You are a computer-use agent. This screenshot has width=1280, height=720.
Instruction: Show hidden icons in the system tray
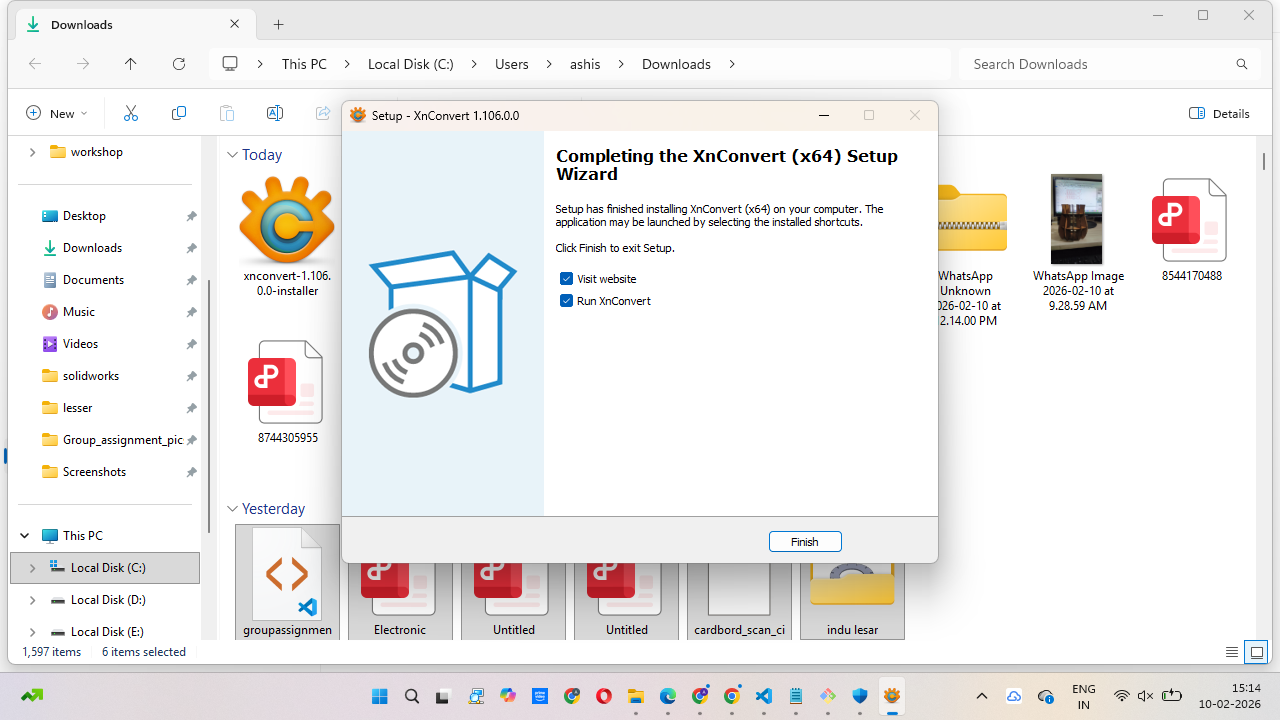[982, 696]
